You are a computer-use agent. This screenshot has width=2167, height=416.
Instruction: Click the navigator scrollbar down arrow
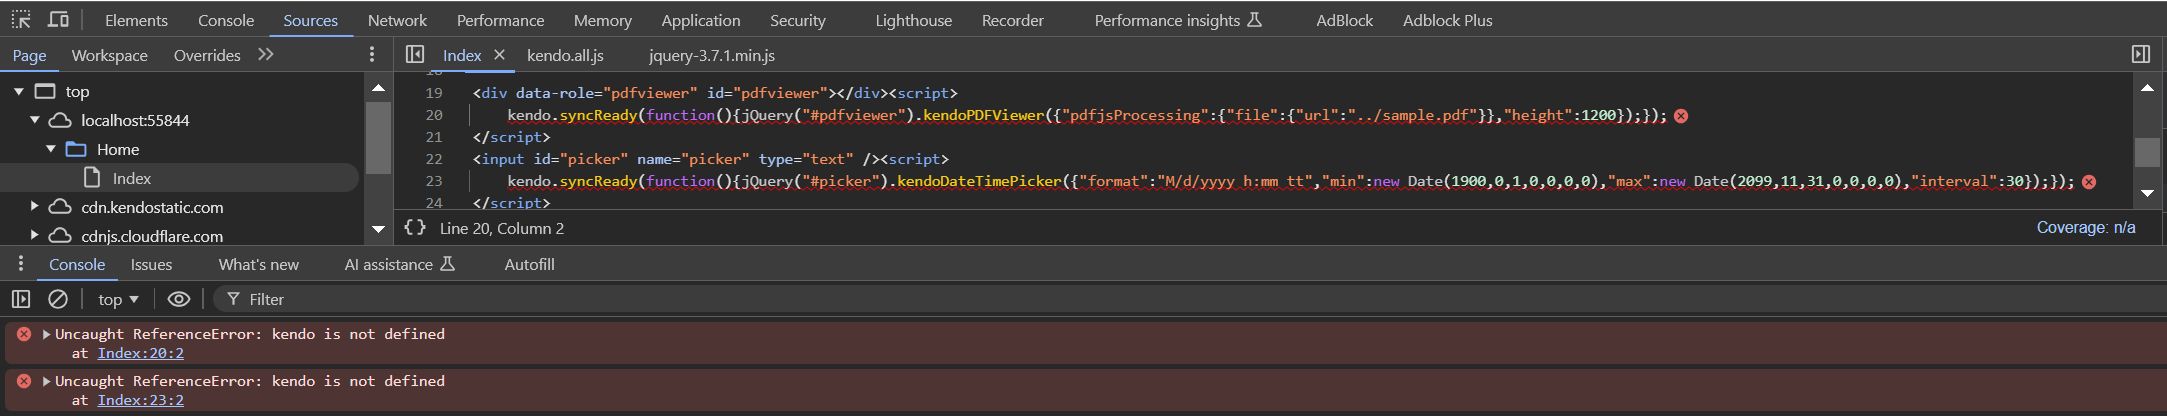pyautogui.click(x=378, y=229)
